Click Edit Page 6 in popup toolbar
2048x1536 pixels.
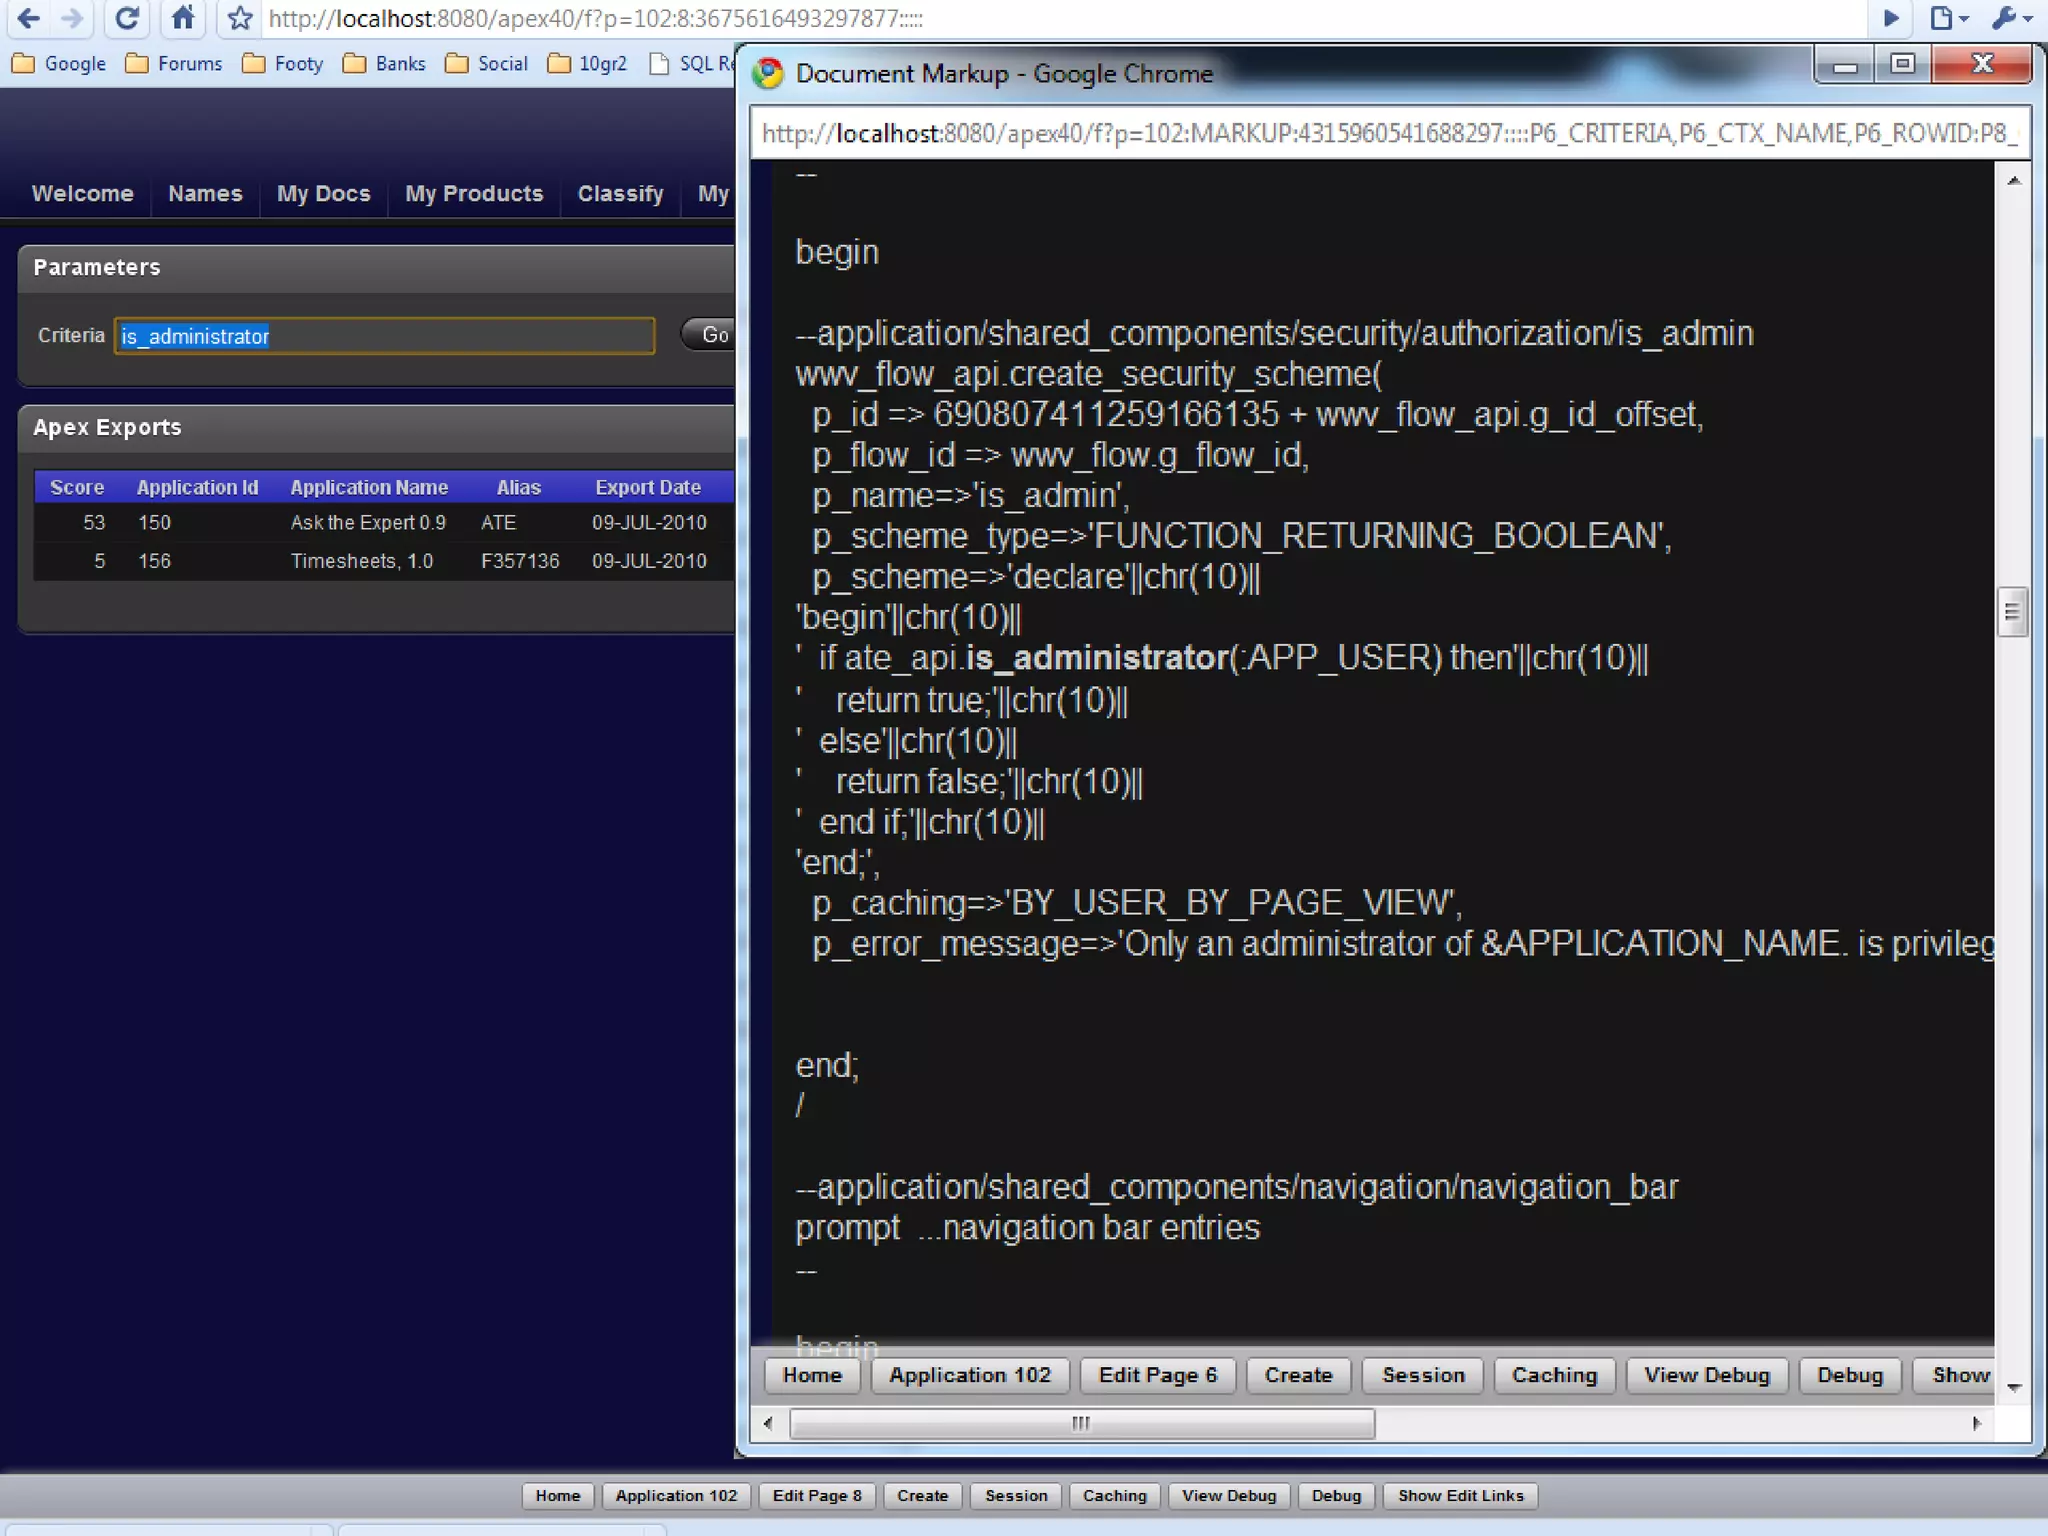point(1157,1375)
